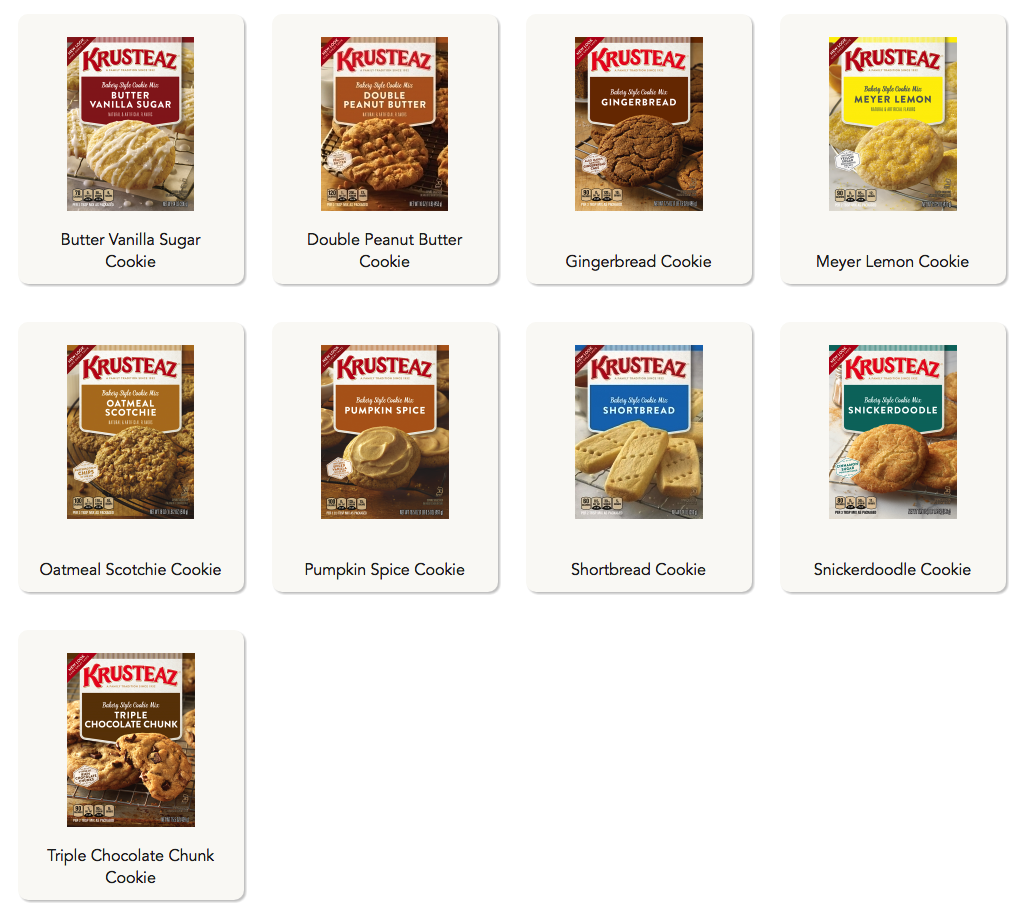
Task: Open the Meyer Lemon Cookie text link
Action: click(892, 261)
